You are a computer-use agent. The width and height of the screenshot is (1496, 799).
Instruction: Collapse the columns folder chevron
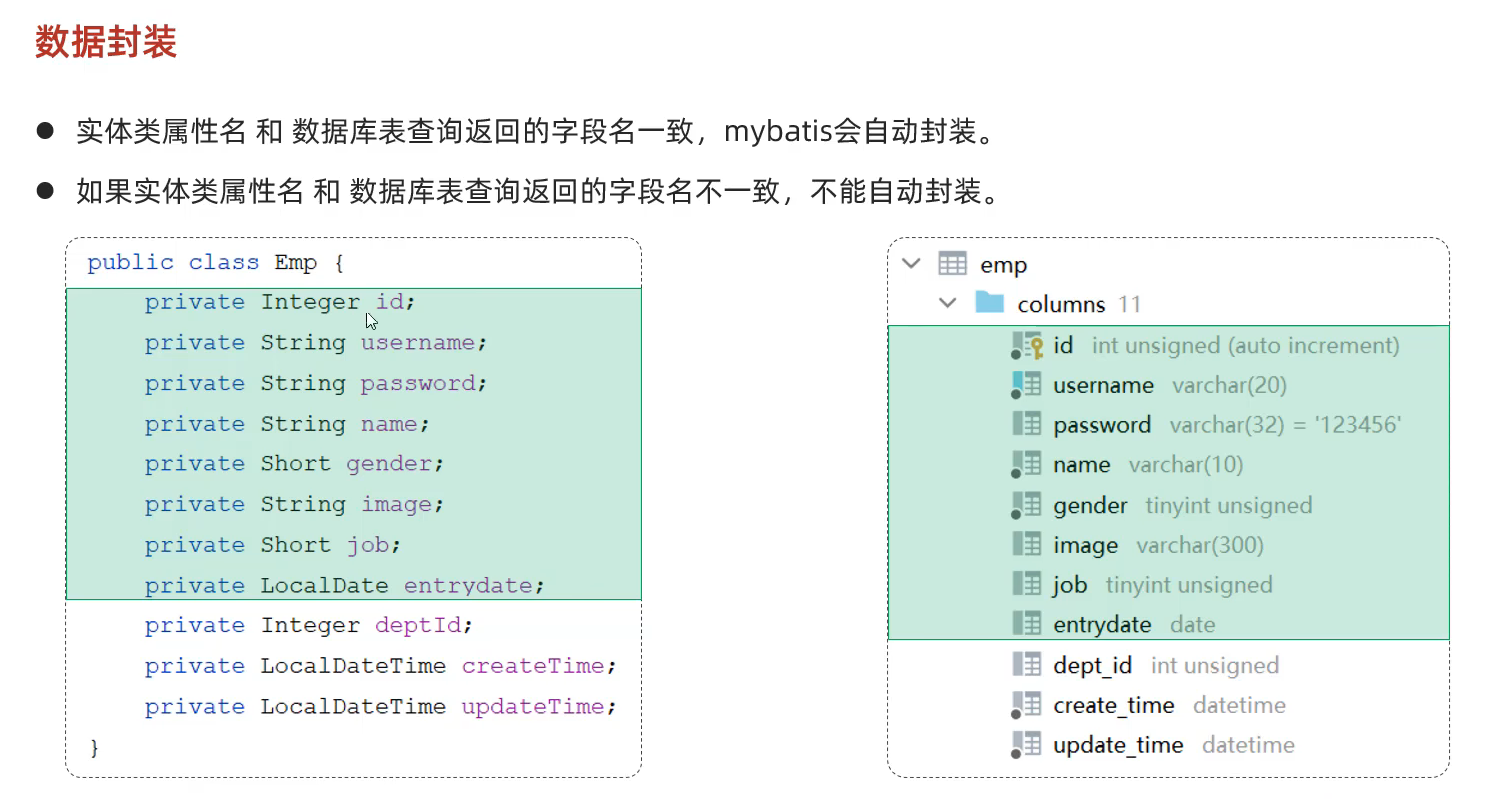click(948, 303)
